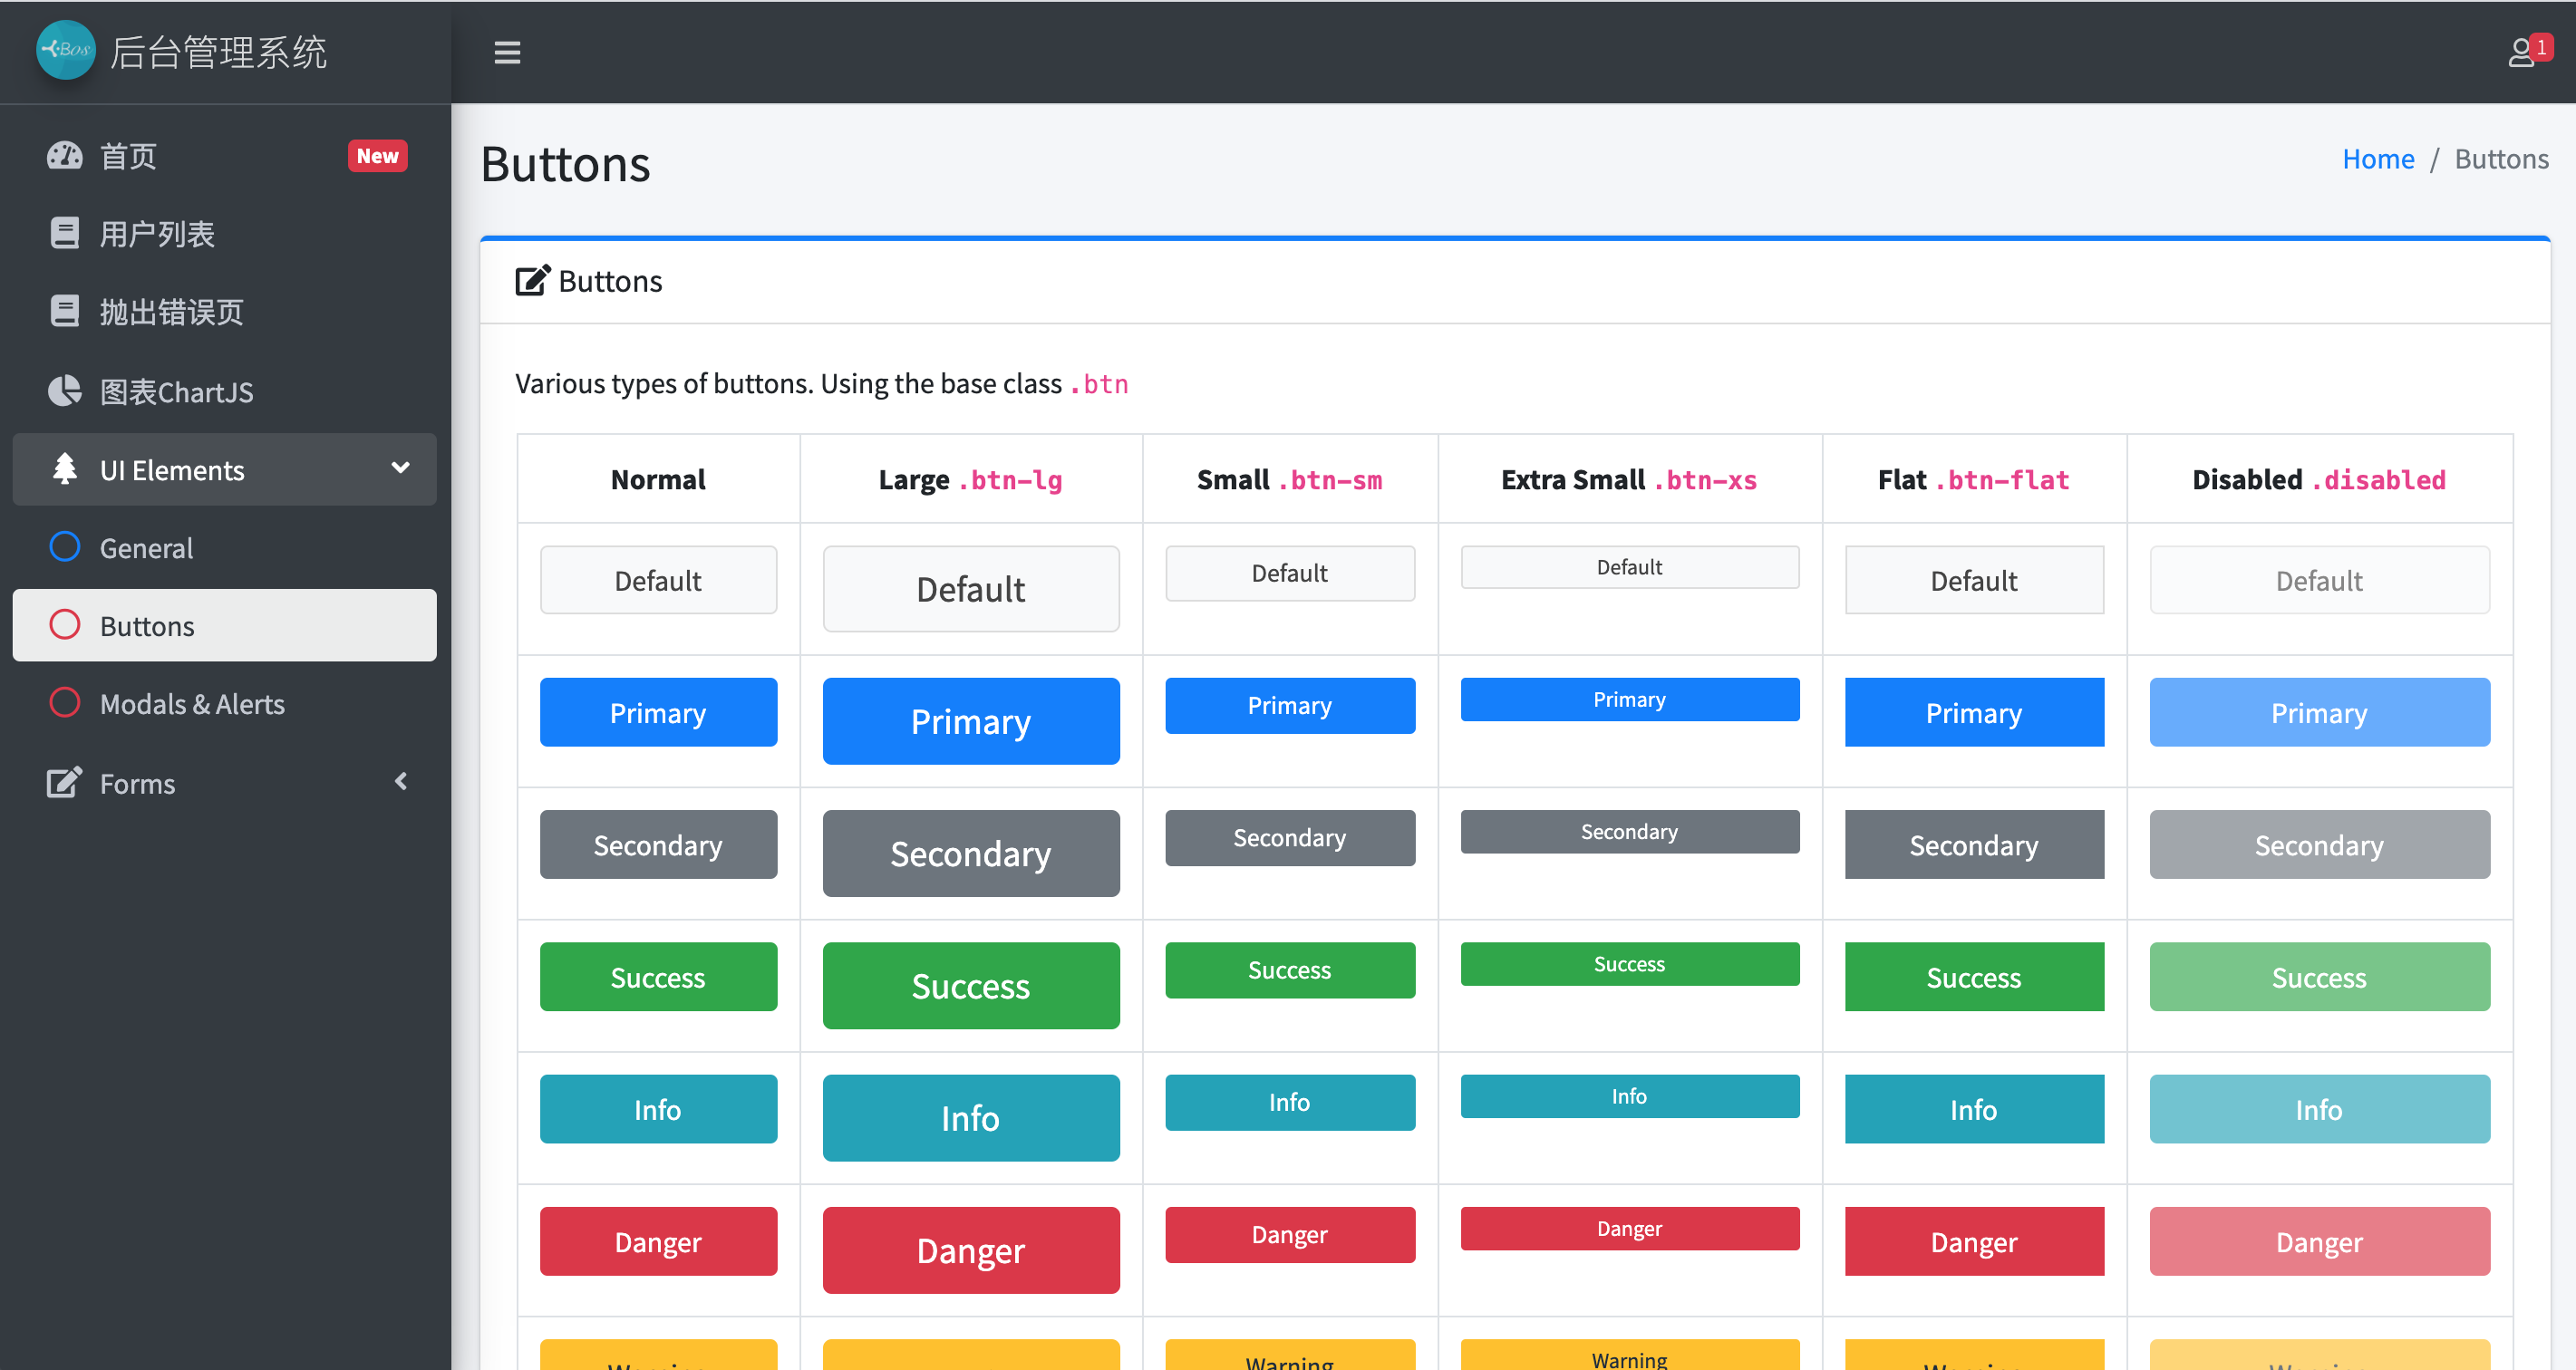Open the 抛出错误页 menu item
This screenshot has width=2576, height=1370.
171,312
